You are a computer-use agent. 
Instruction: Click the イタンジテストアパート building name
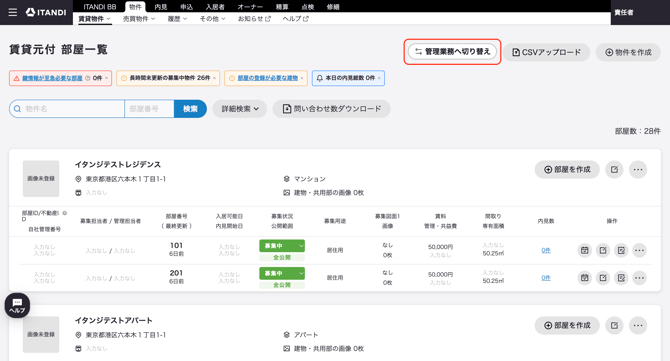coord(114,320)
